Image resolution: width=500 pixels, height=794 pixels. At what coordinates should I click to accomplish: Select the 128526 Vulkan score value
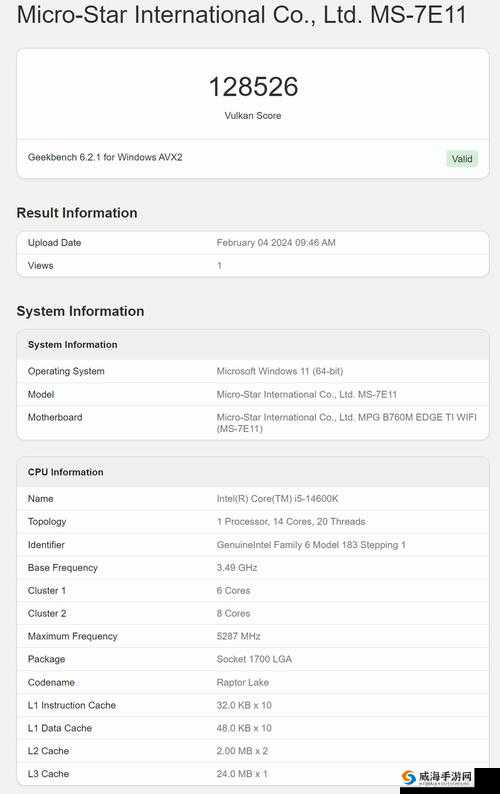pos(253,87)
